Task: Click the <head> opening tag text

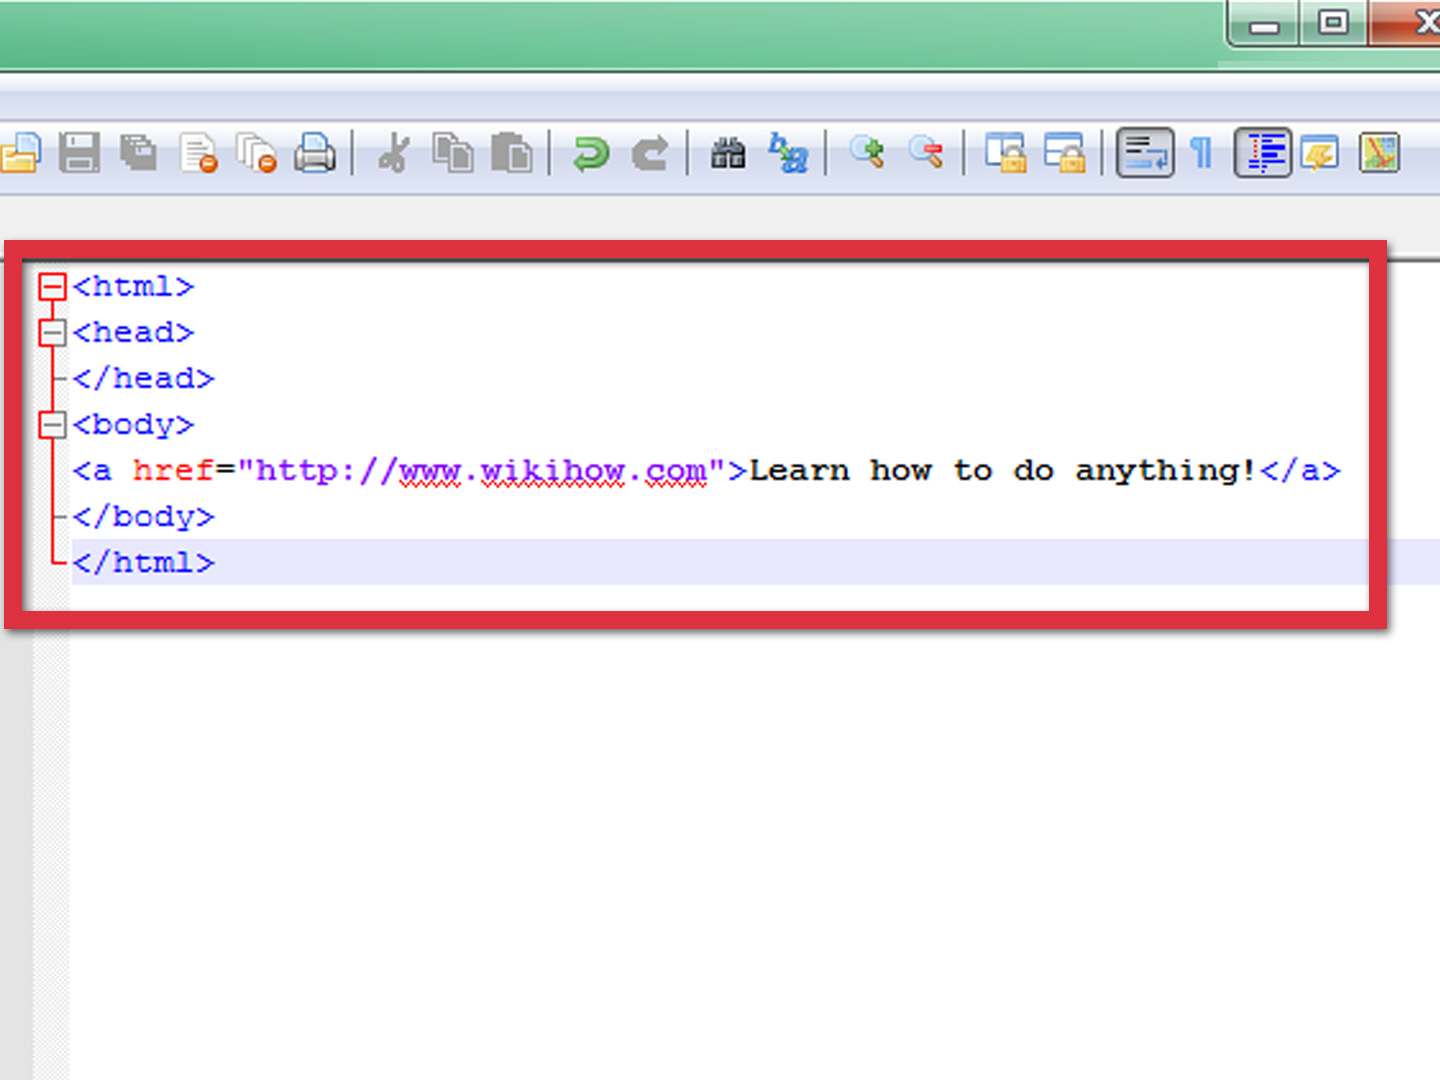Action: pyautogui.click(x=133, y=333)
